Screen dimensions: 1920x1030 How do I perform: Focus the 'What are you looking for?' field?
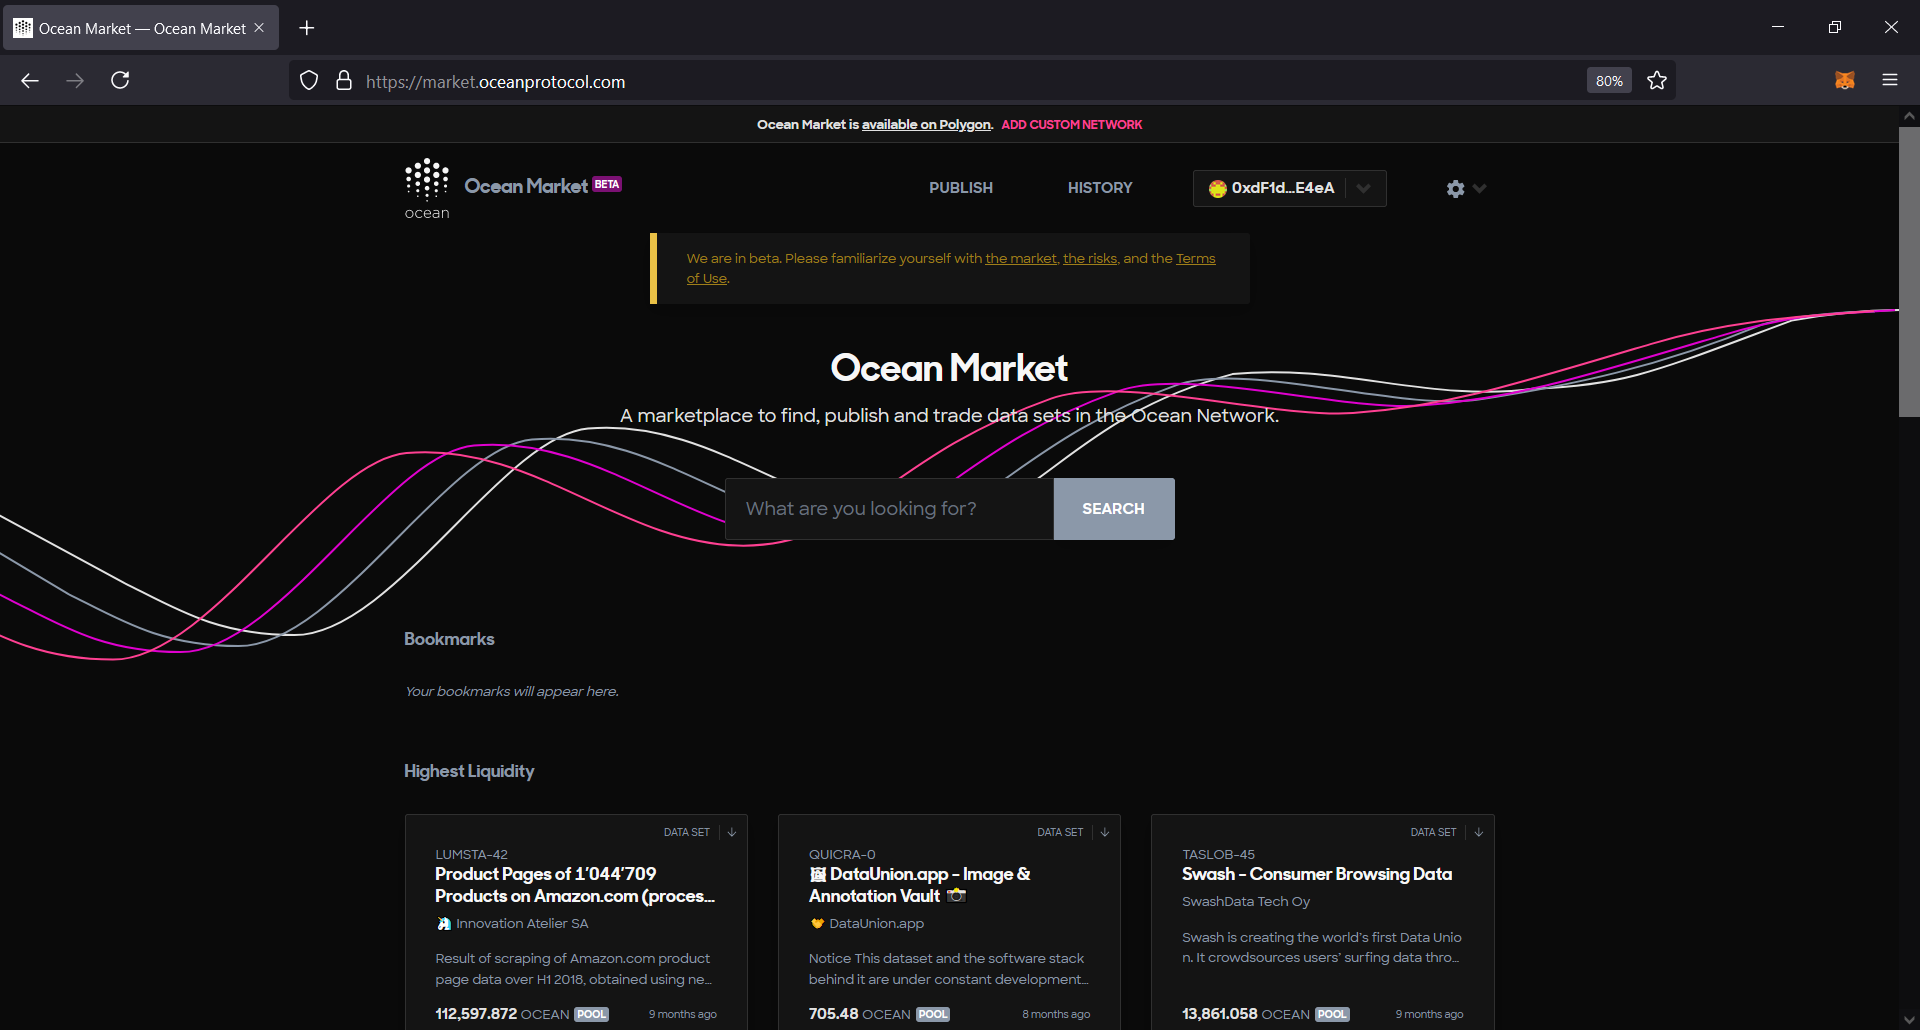889,509
